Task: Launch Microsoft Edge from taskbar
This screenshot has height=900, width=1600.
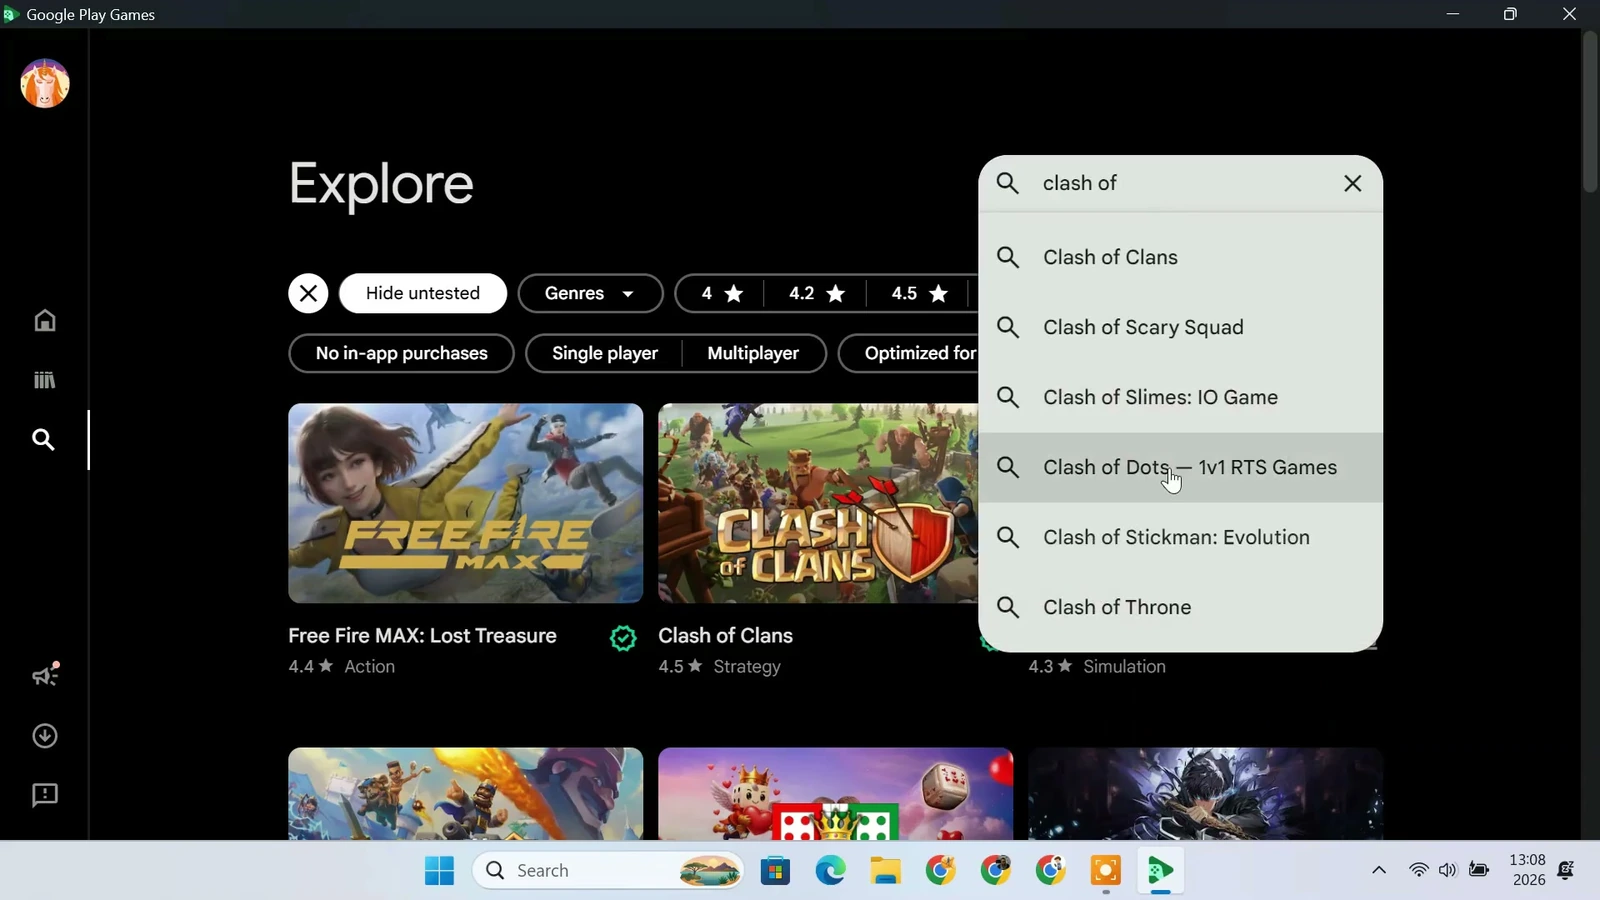Action: point(830,871)
